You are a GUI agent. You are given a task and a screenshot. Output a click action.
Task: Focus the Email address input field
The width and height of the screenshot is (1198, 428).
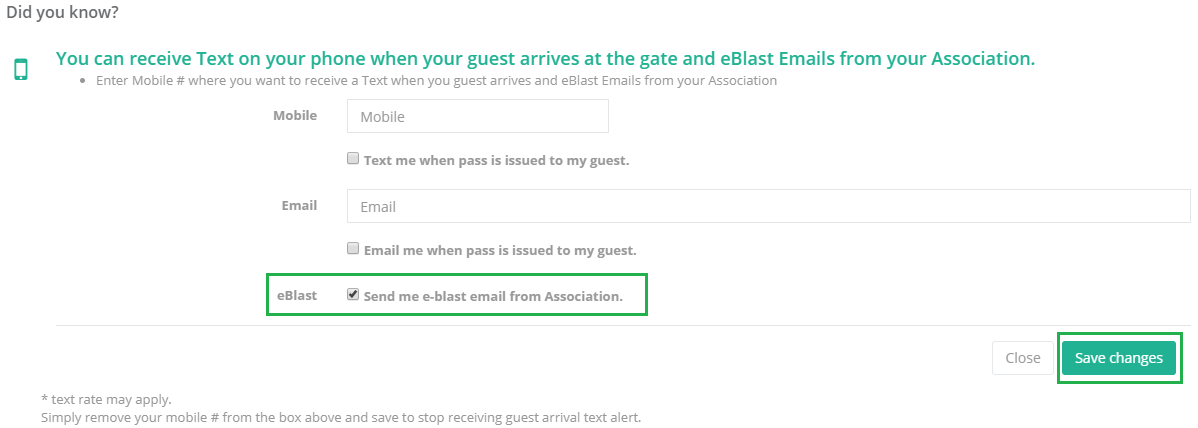[767, 206]
